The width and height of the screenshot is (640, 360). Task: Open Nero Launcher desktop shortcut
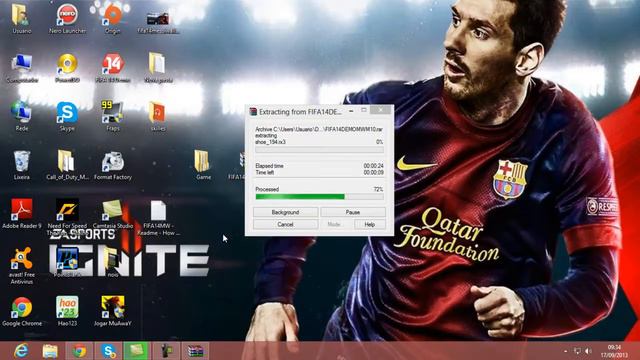(67, 19)
